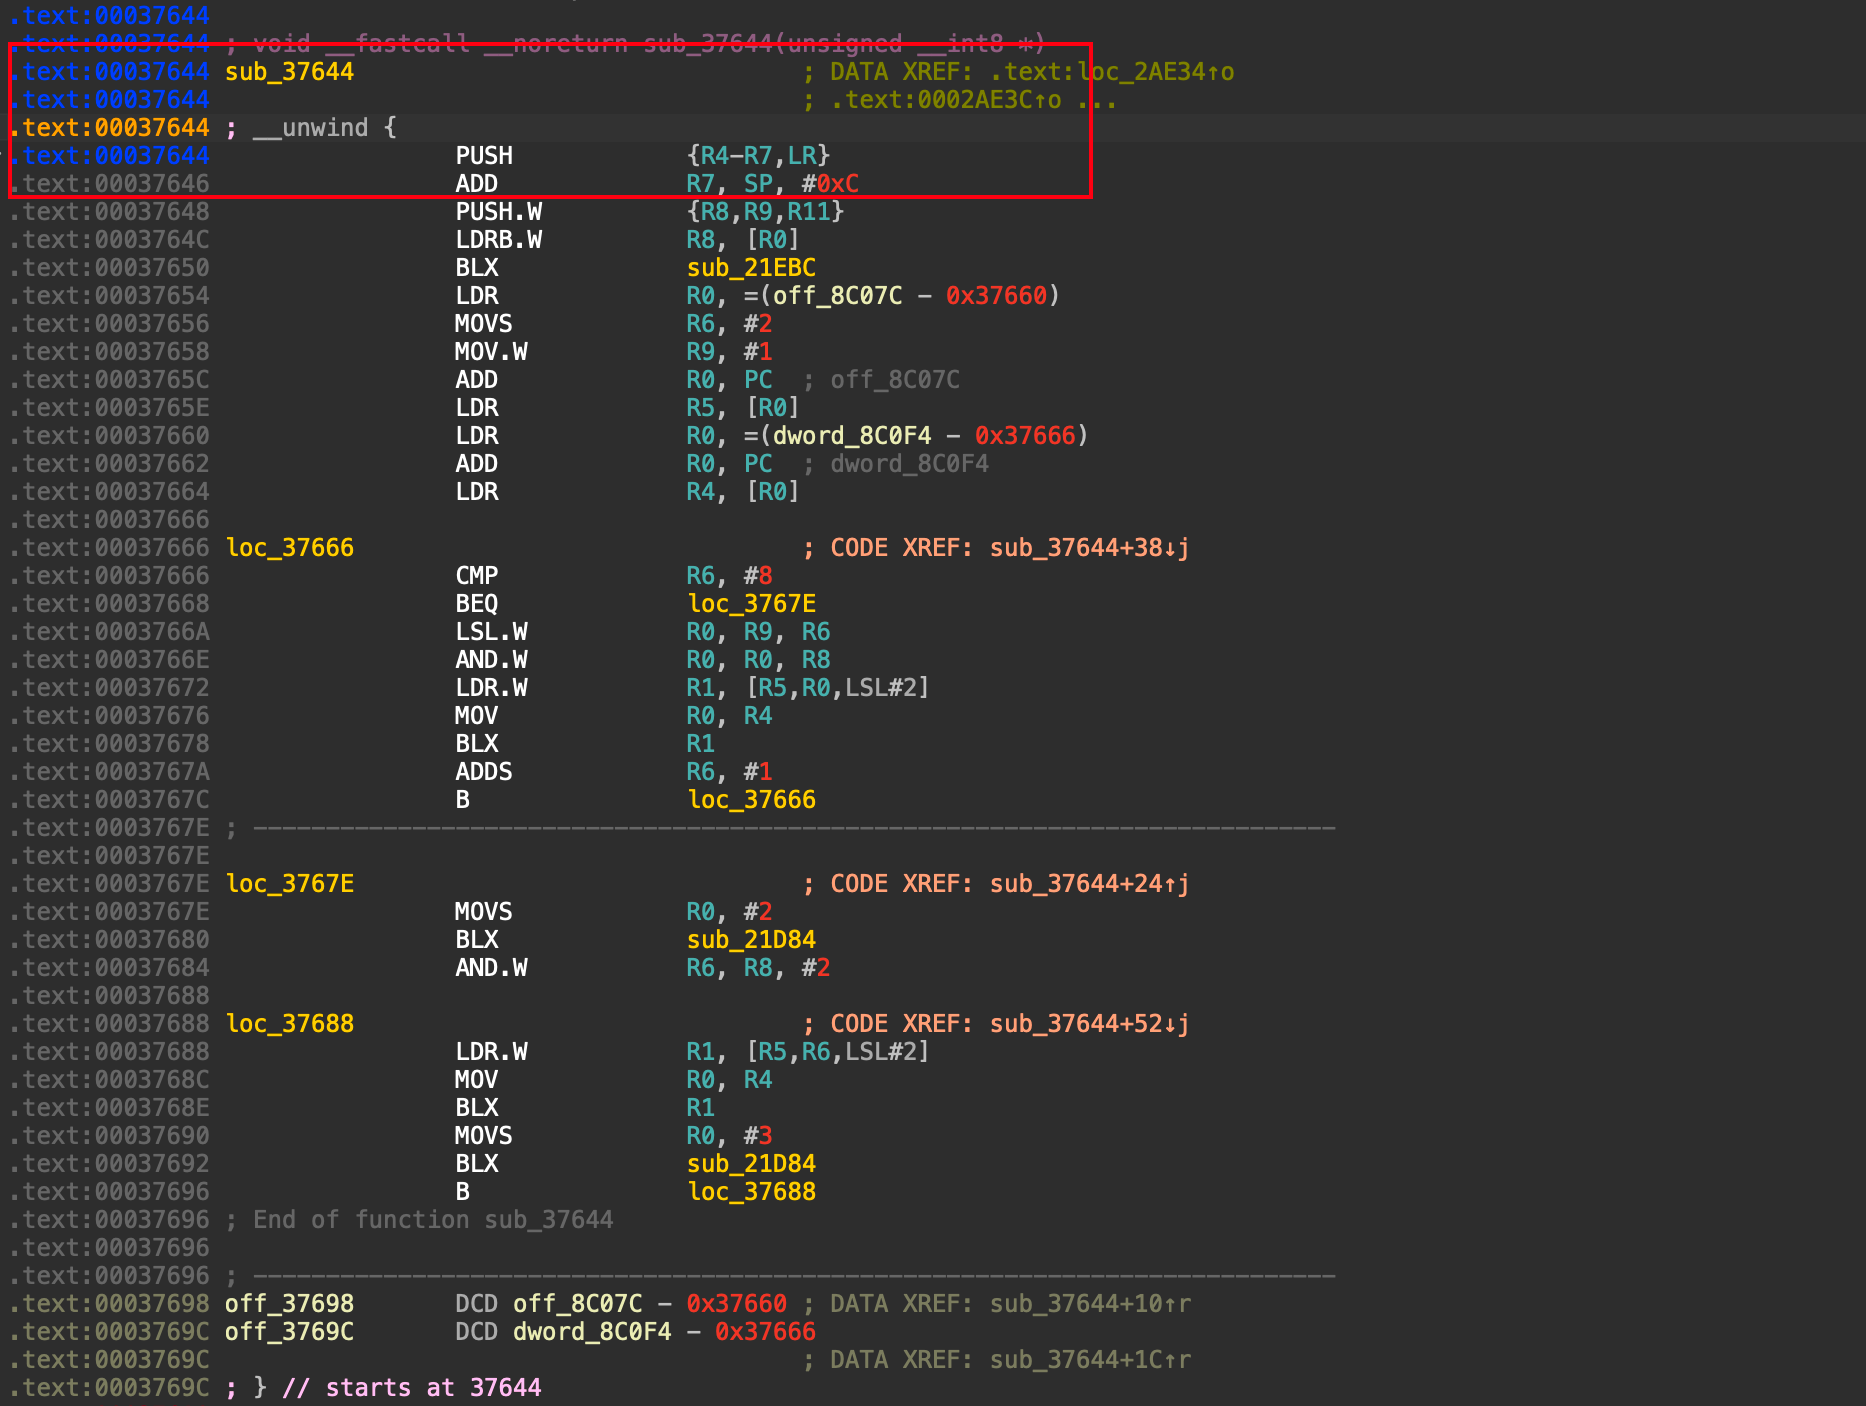This screenshot has width=1866, height=1406.
Task: Click the sub_21EBC call target
Action: tap(751, 268)
